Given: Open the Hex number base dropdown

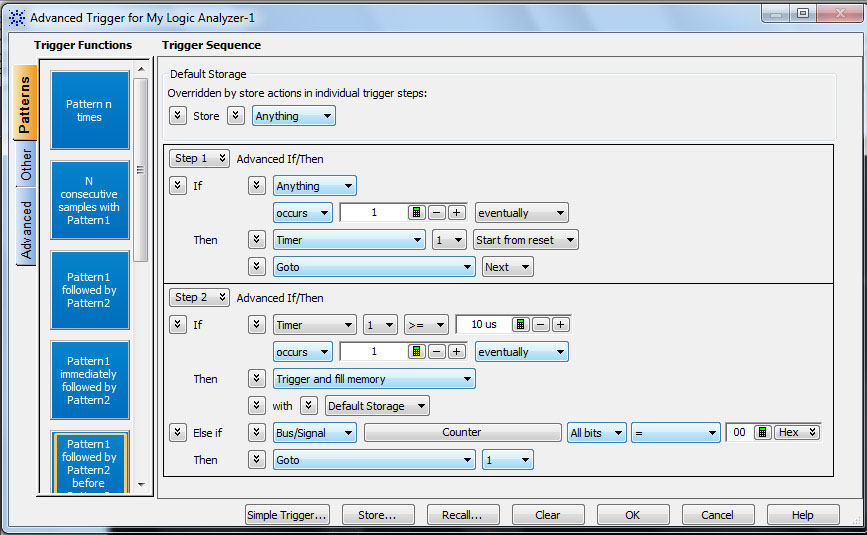Looking at the screenshot, I should pos(798,433).
